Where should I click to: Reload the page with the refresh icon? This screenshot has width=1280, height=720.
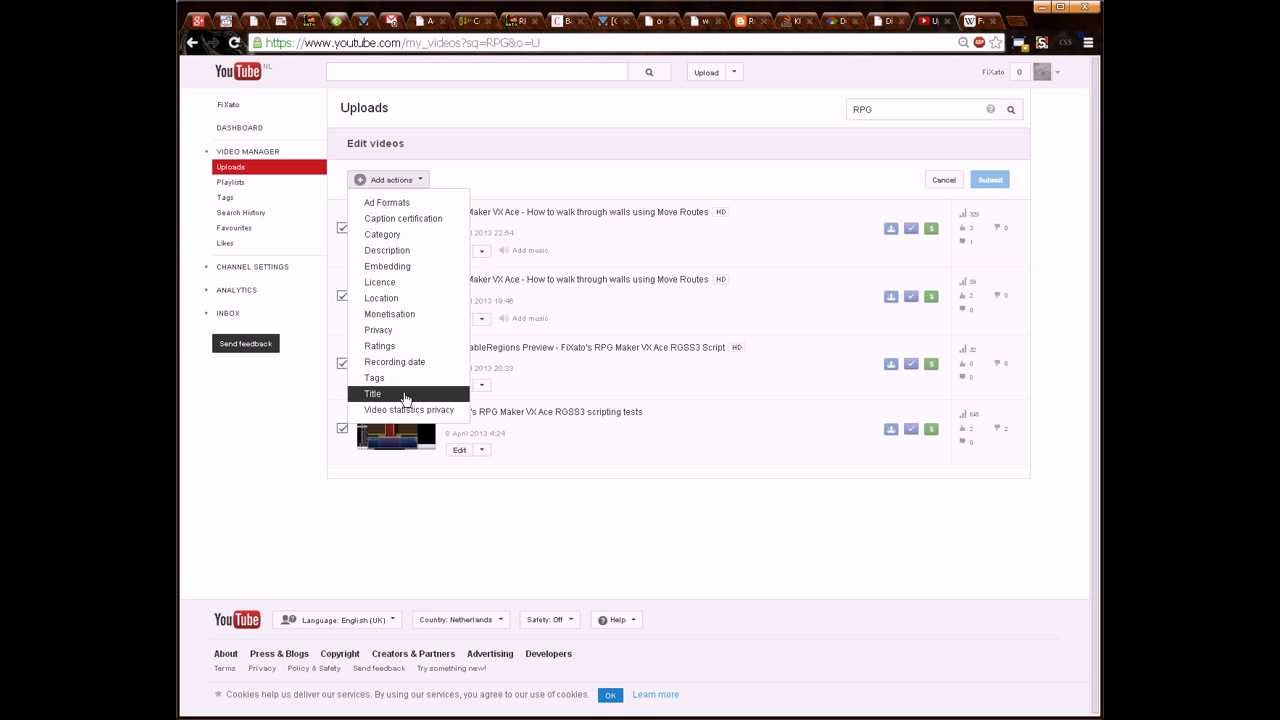234,42
